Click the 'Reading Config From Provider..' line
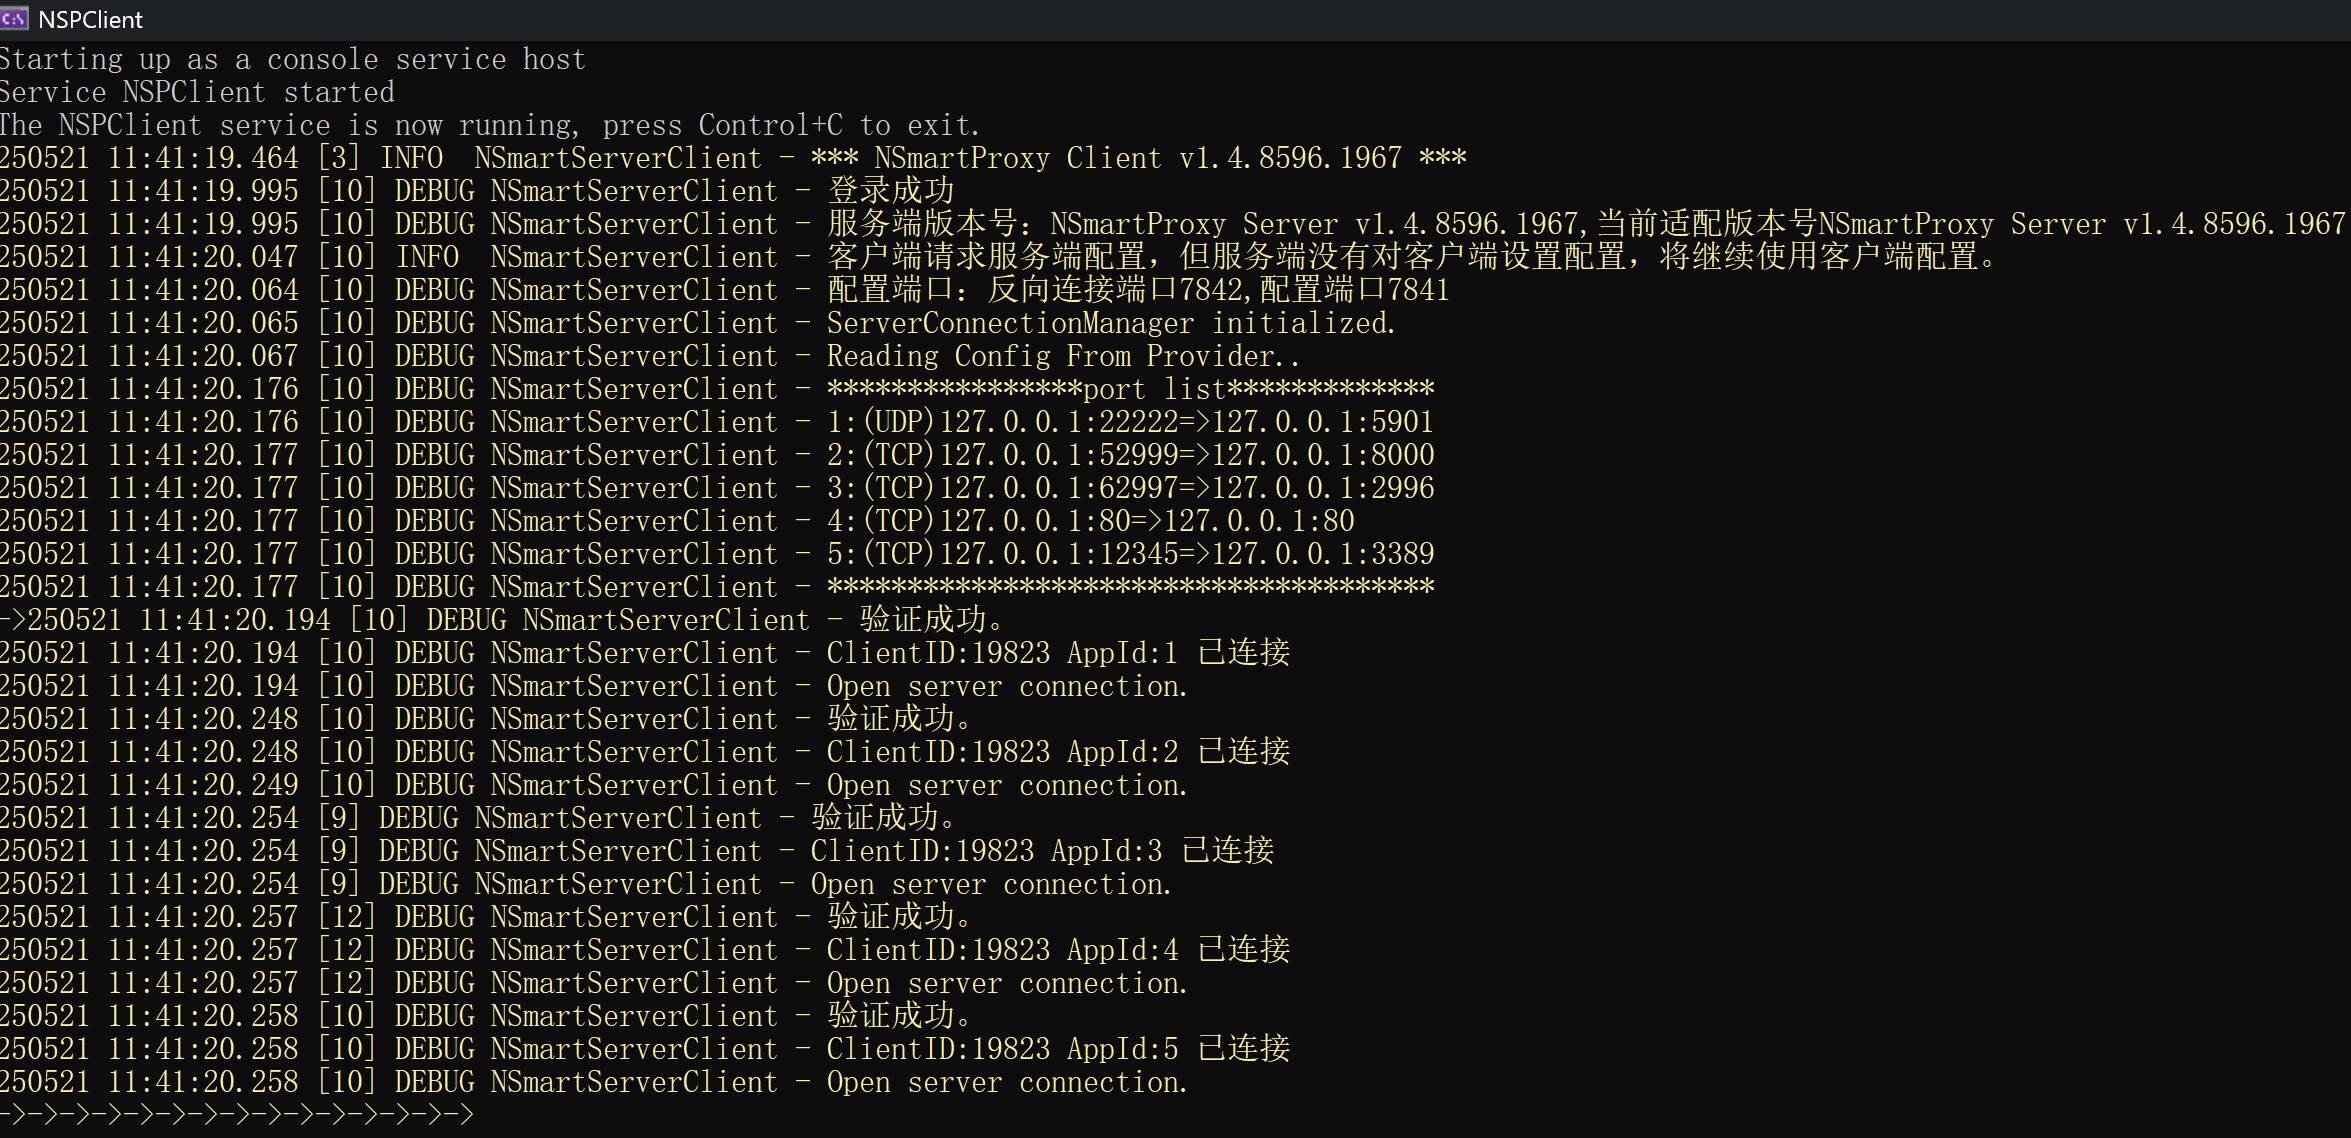 point(650,357)
